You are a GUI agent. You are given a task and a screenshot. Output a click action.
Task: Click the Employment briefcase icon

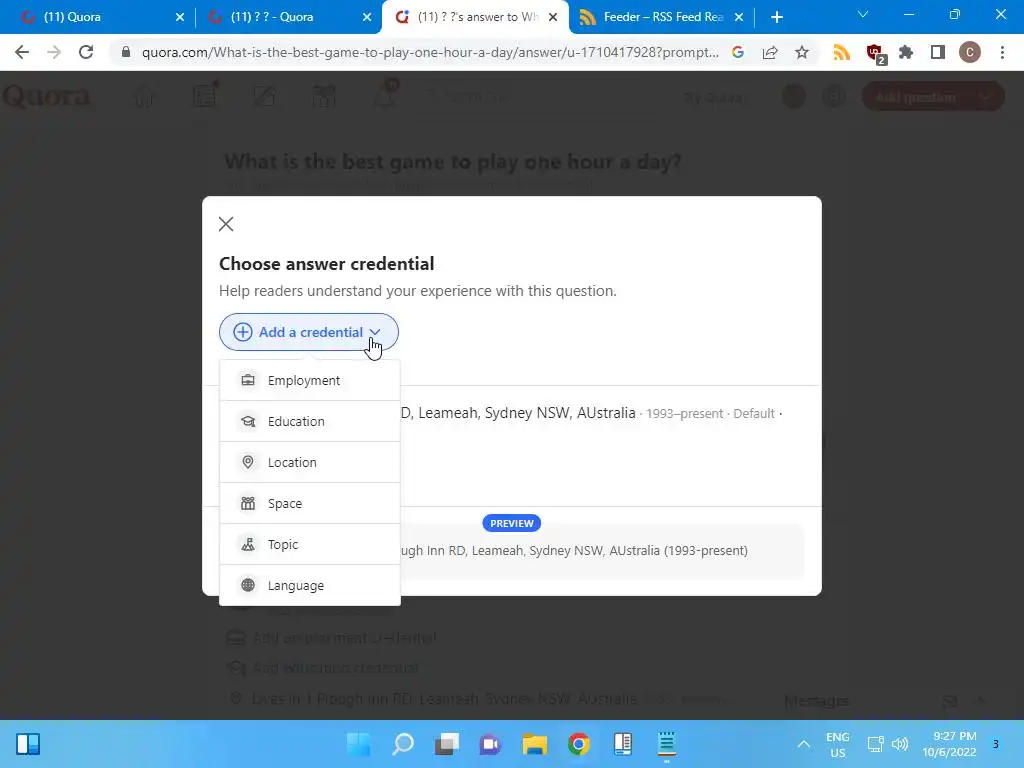point(248,380)
